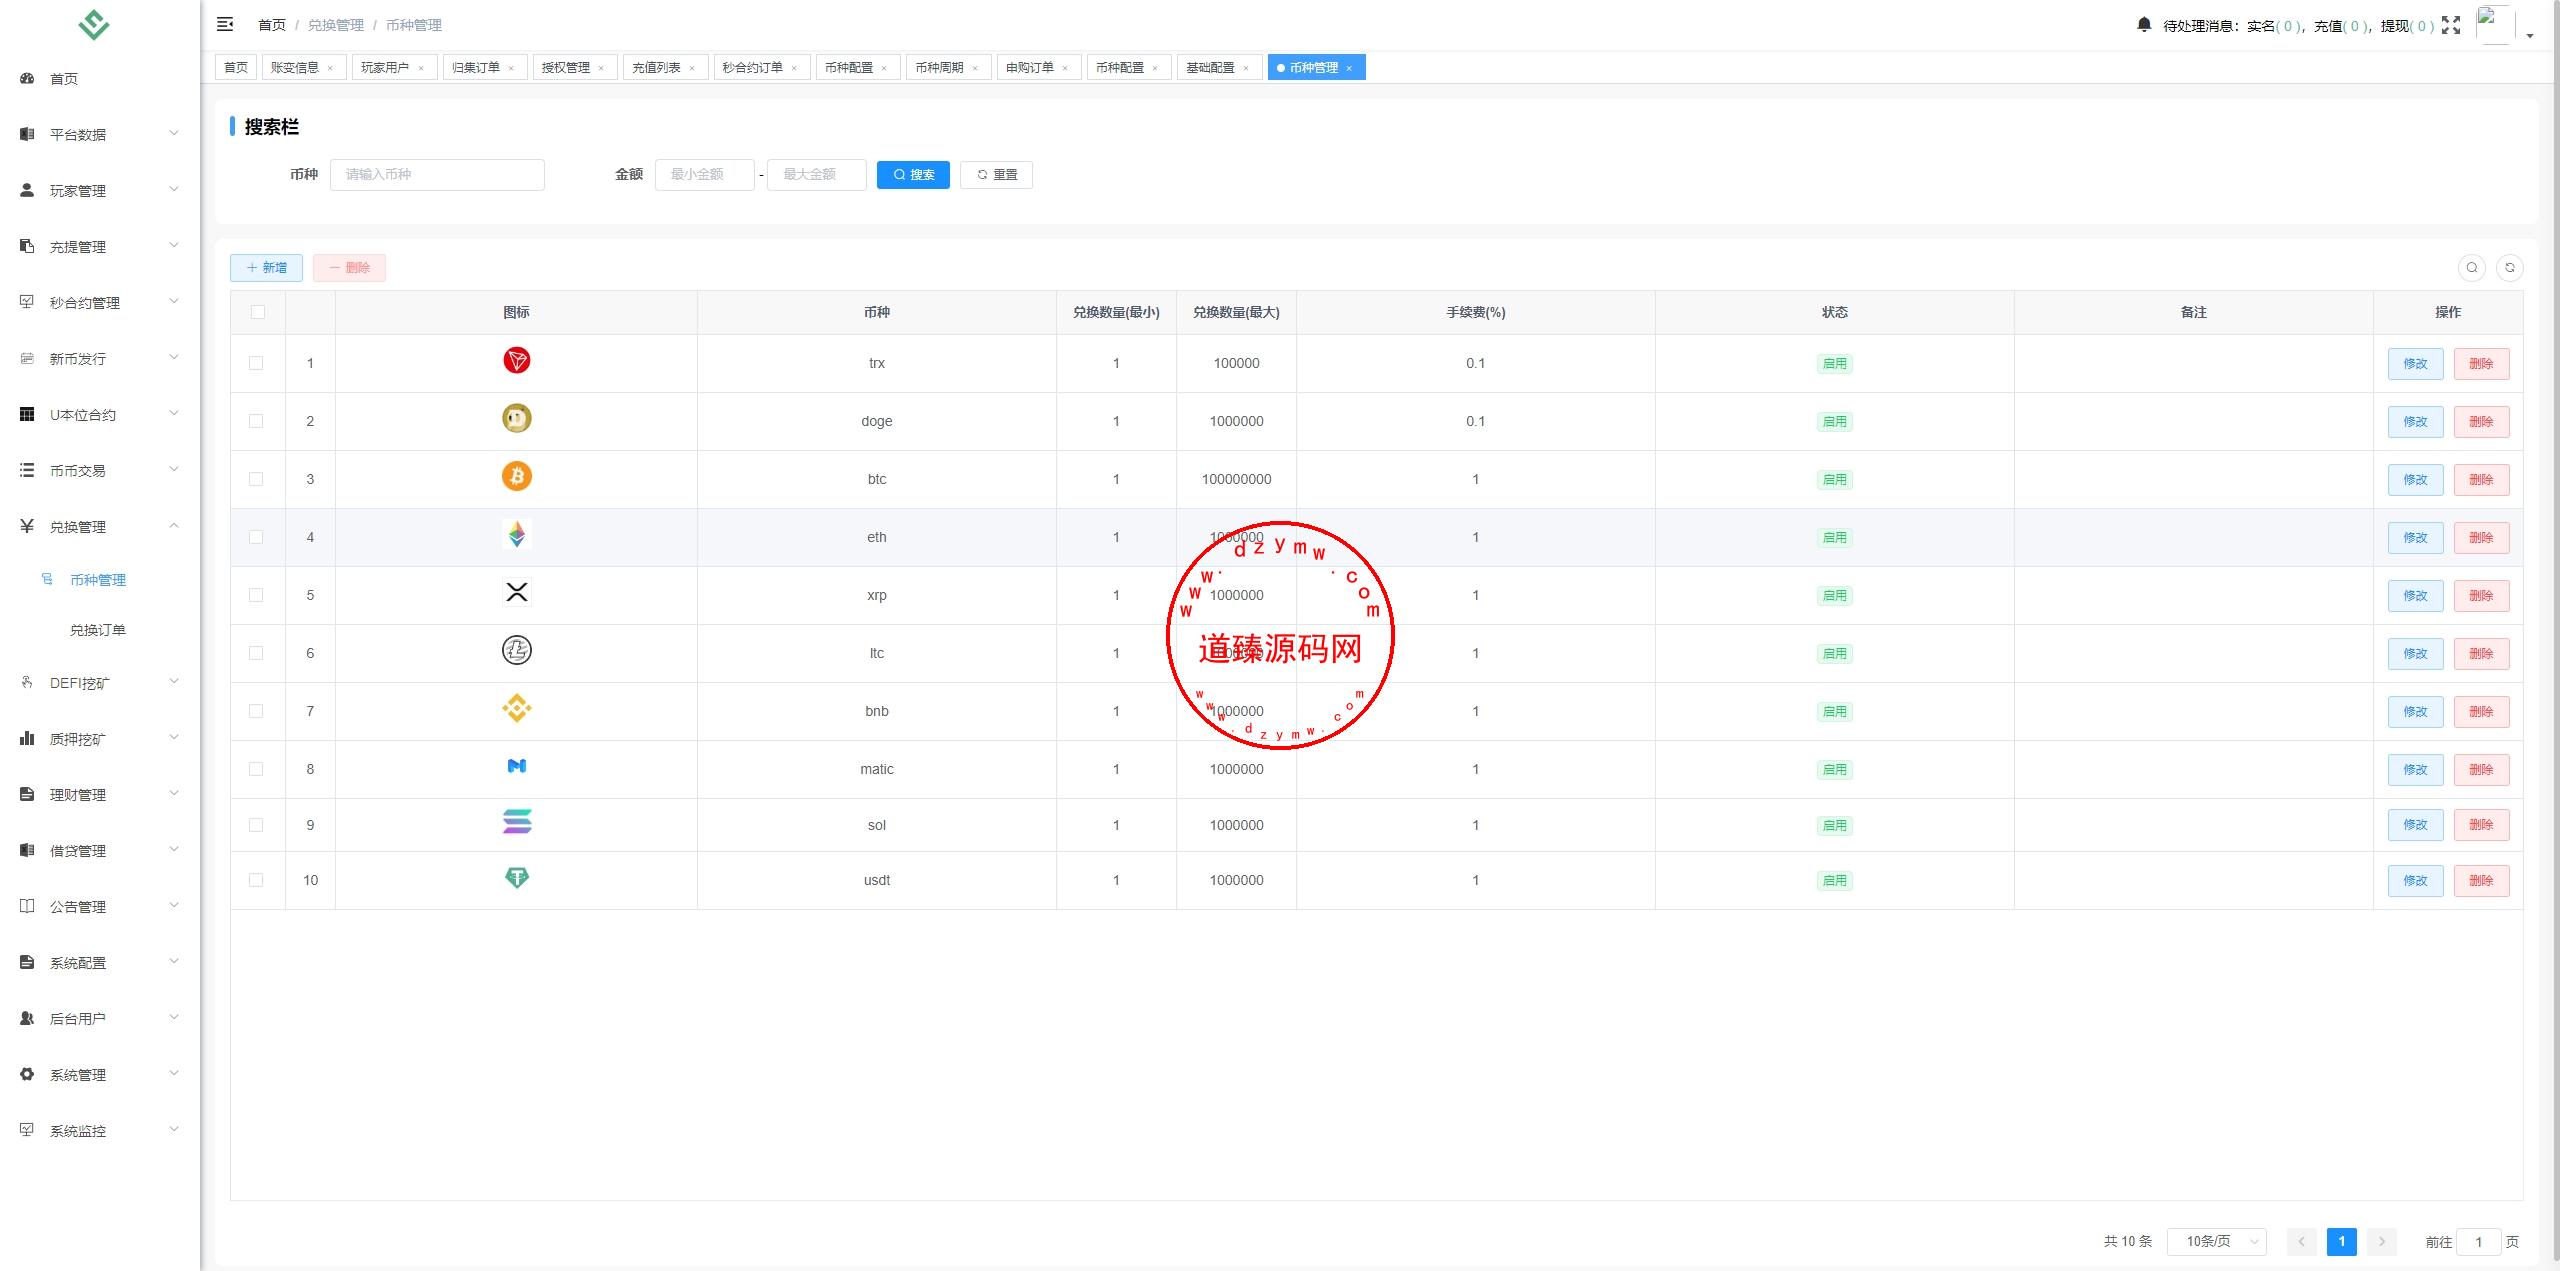2560x1271 pixels.
Task: Click the trx coin icon
Action: click(517, 360)
